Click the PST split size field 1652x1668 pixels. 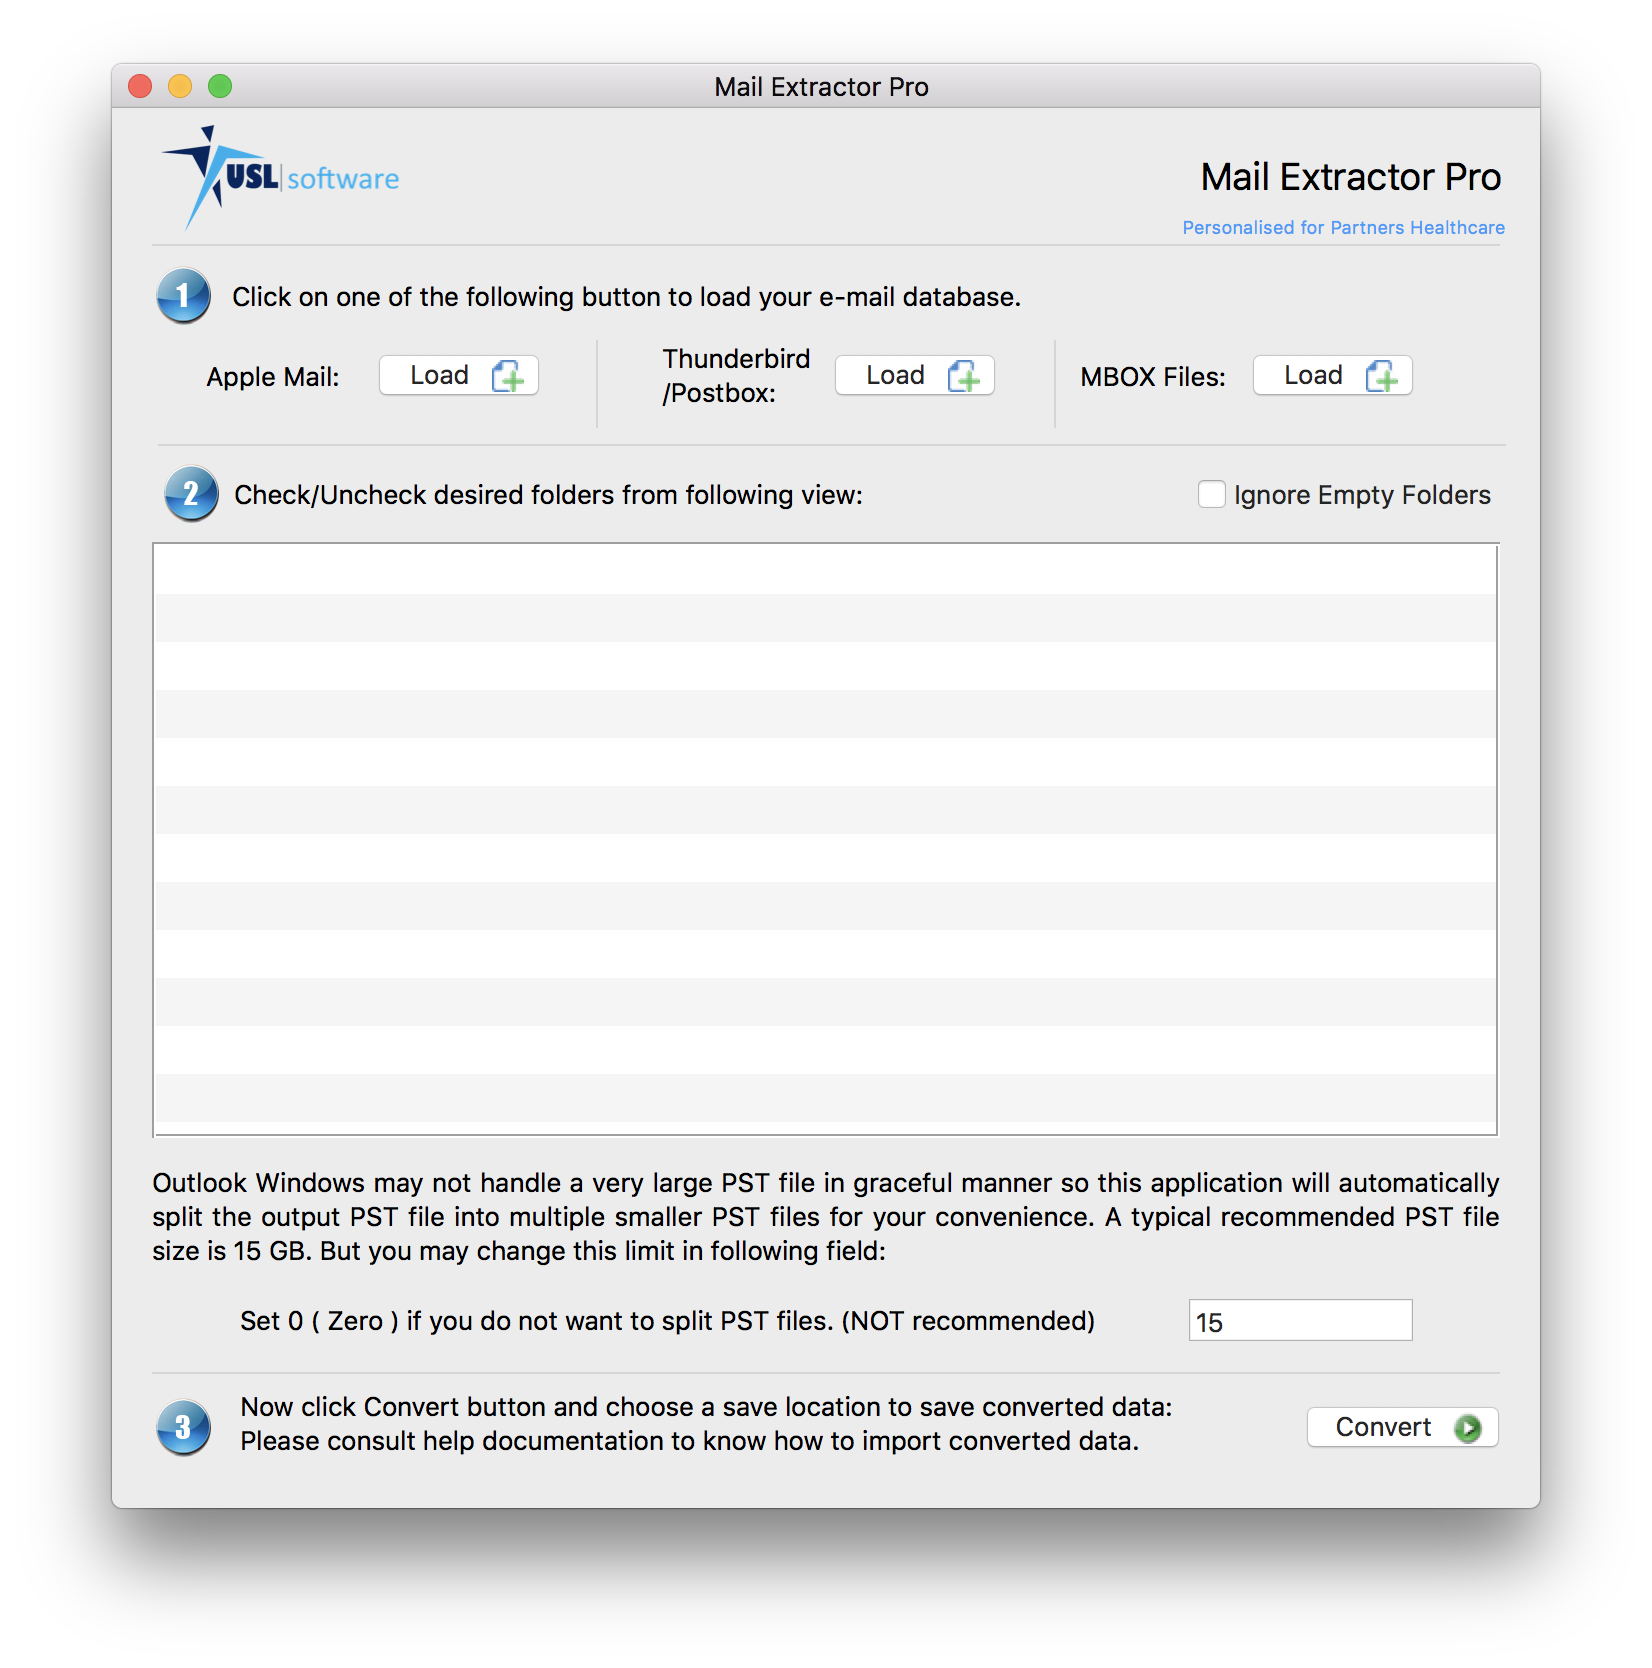1300,1321
